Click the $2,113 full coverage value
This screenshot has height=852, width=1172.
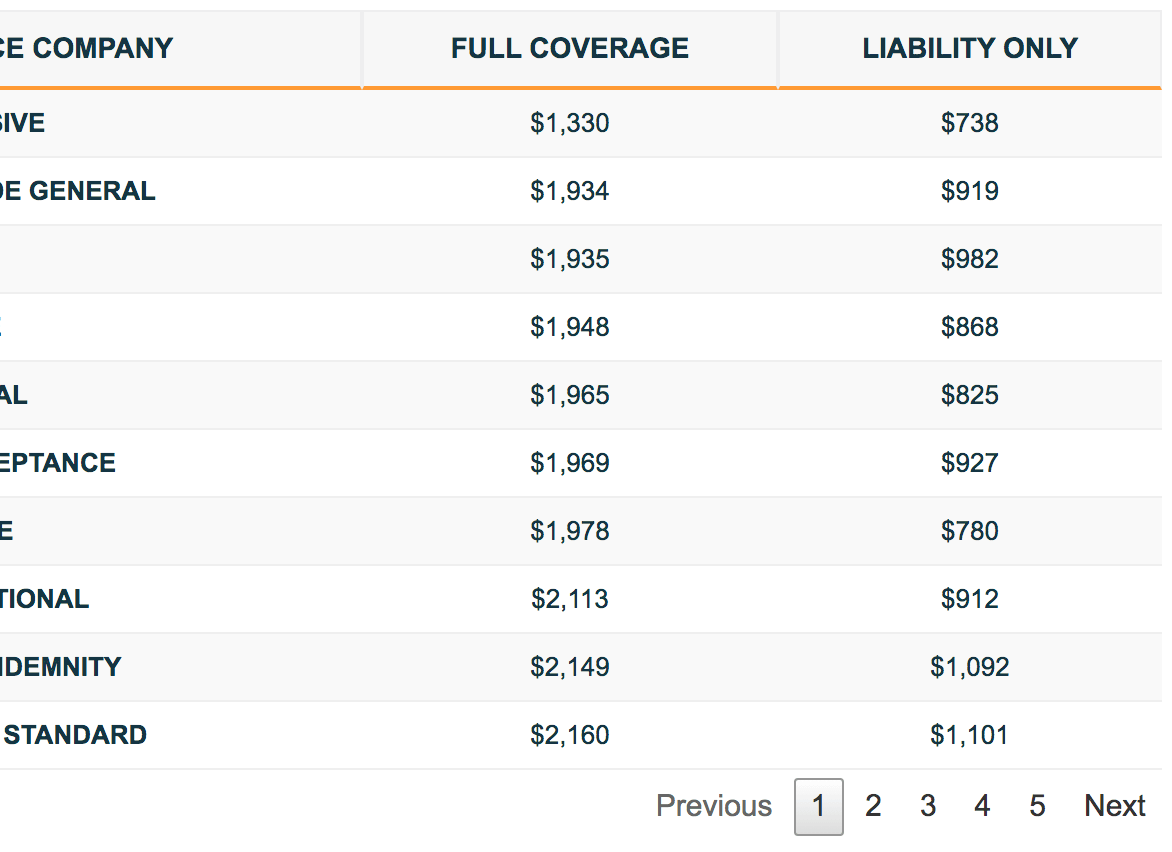570,599
